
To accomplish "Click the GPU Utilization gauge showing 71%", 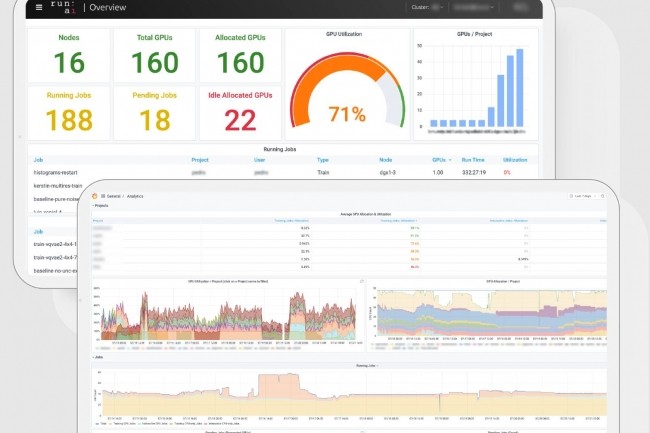I will pyautogui.click(x=347, y=89).
